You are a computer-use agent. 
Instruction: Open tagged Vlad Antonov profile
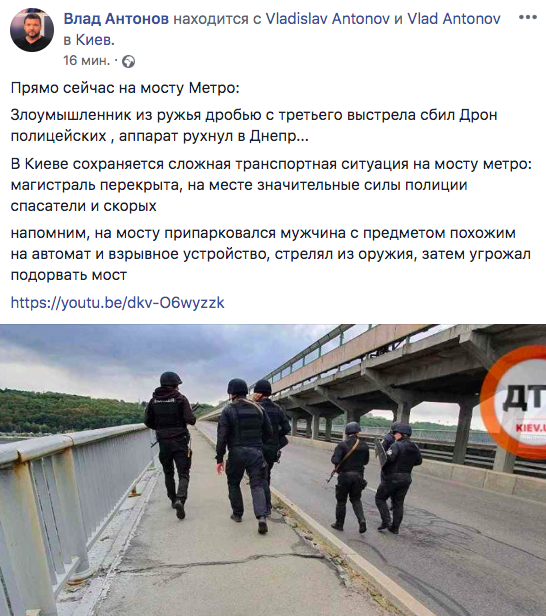coord(454,18)
